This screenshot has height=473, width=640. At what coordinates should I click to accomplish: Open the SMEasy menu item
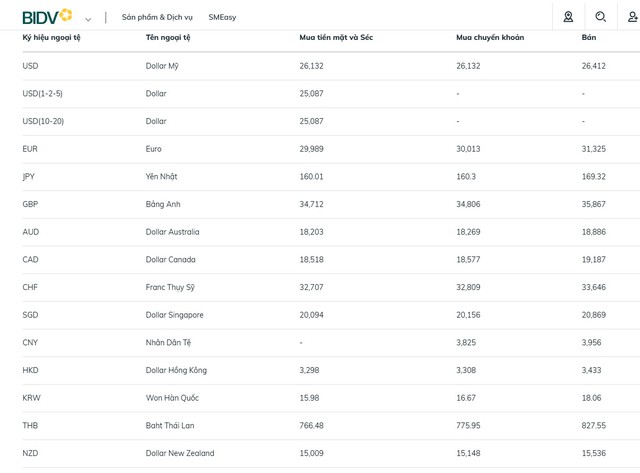pyautogui.click(x=222, y=17)
